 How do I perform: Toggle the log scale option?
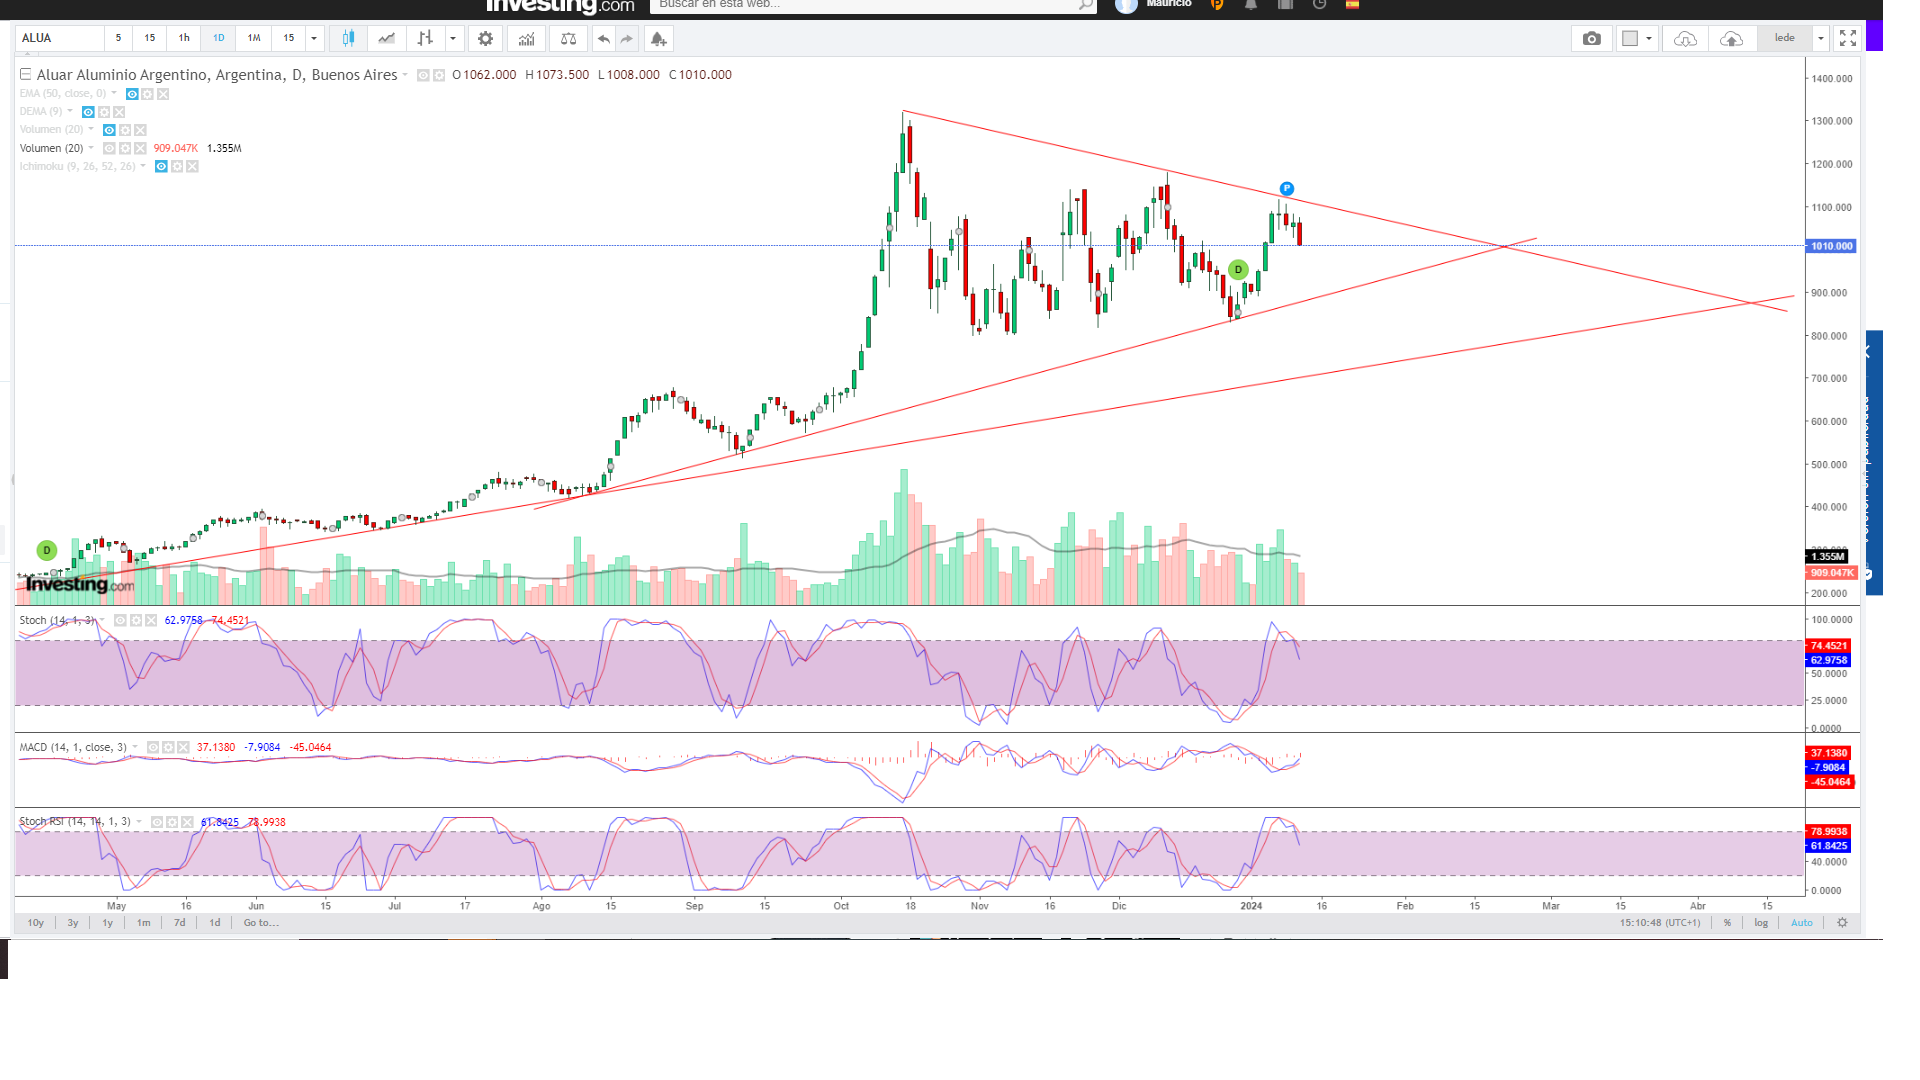[x=1761, y=923]
